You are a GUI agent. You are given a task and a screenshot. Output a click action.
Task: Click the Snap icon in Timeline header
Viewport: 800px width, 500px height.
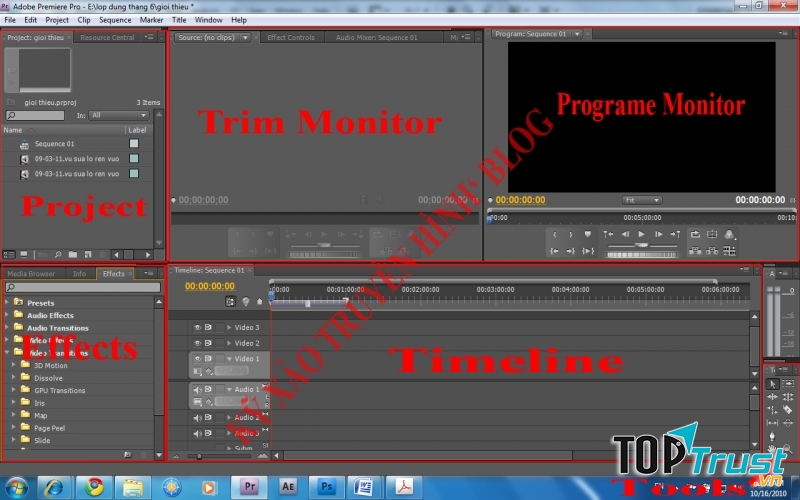231,301
